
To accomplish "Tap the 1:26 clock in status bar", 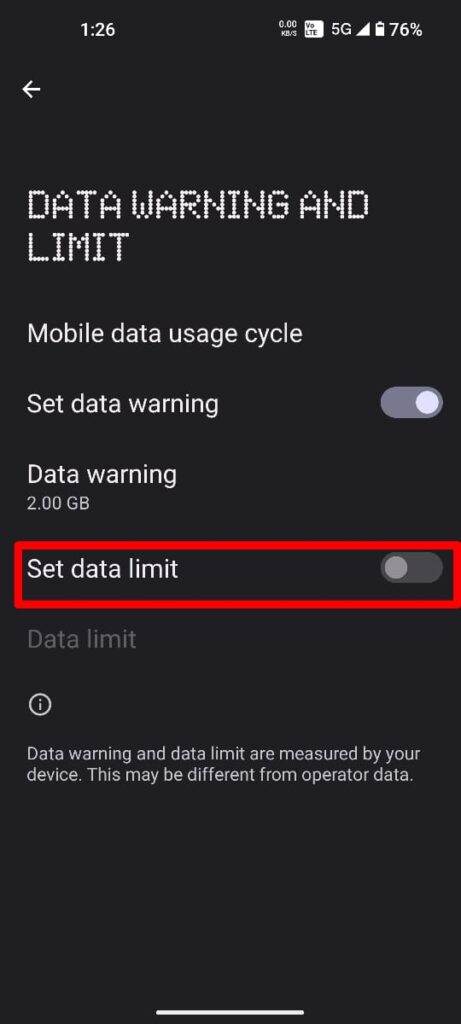I will tap(98, 29).
